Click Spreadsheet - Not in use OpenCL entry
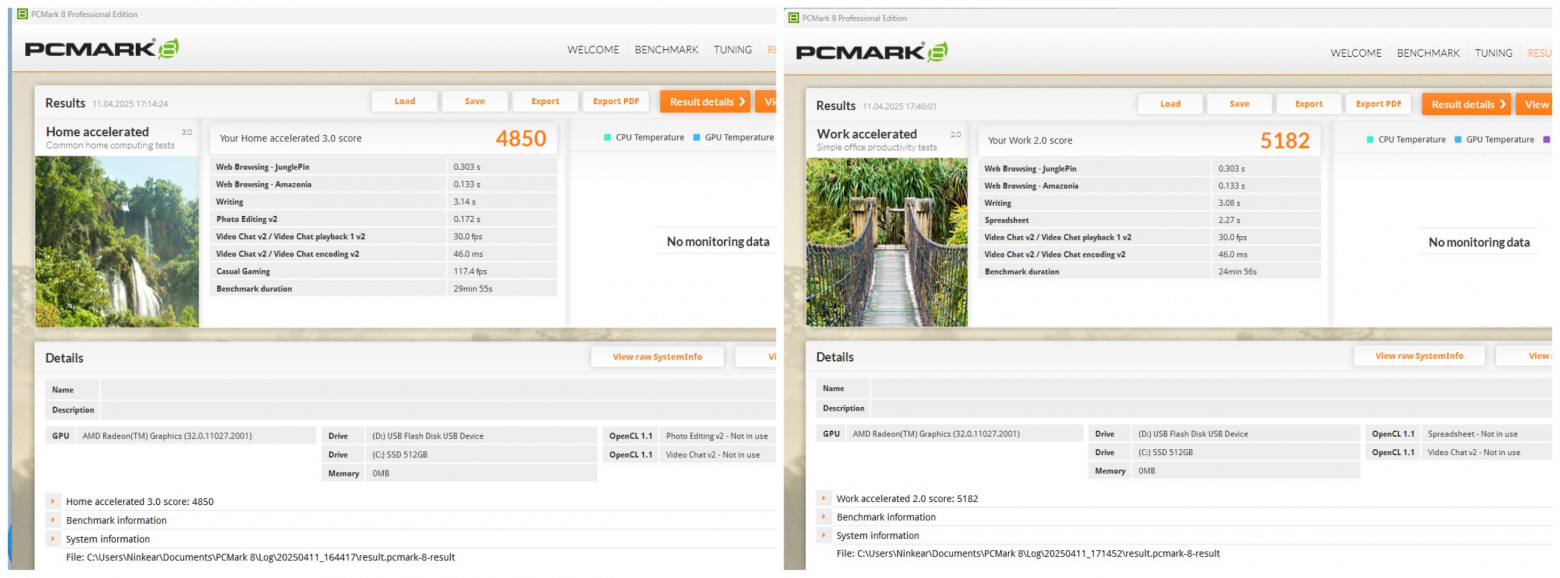The width and height of the screenshot is (1560, 578). (x=1487, y=434)
